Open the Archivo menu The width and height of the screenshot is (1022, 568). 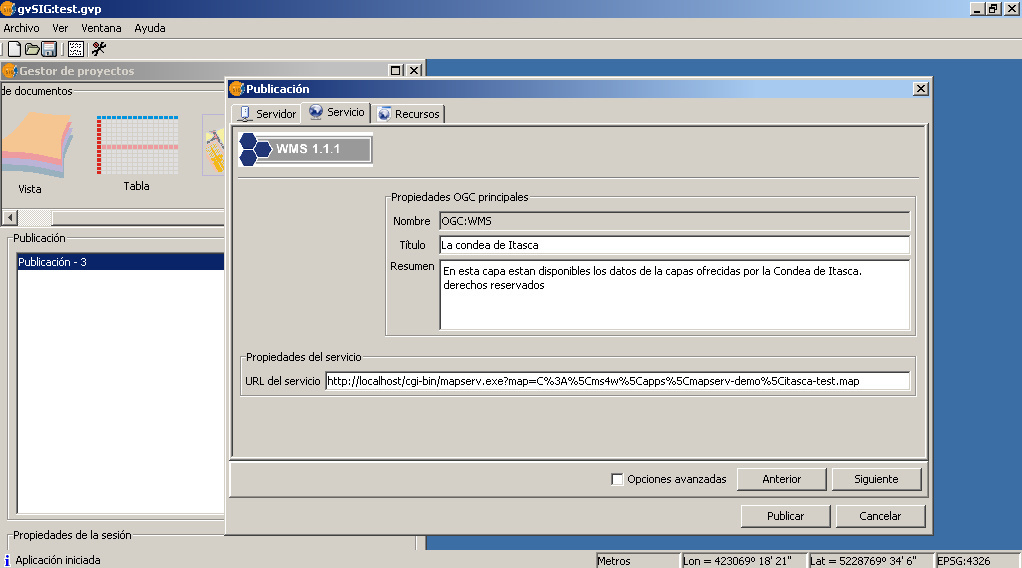point(21,28)
